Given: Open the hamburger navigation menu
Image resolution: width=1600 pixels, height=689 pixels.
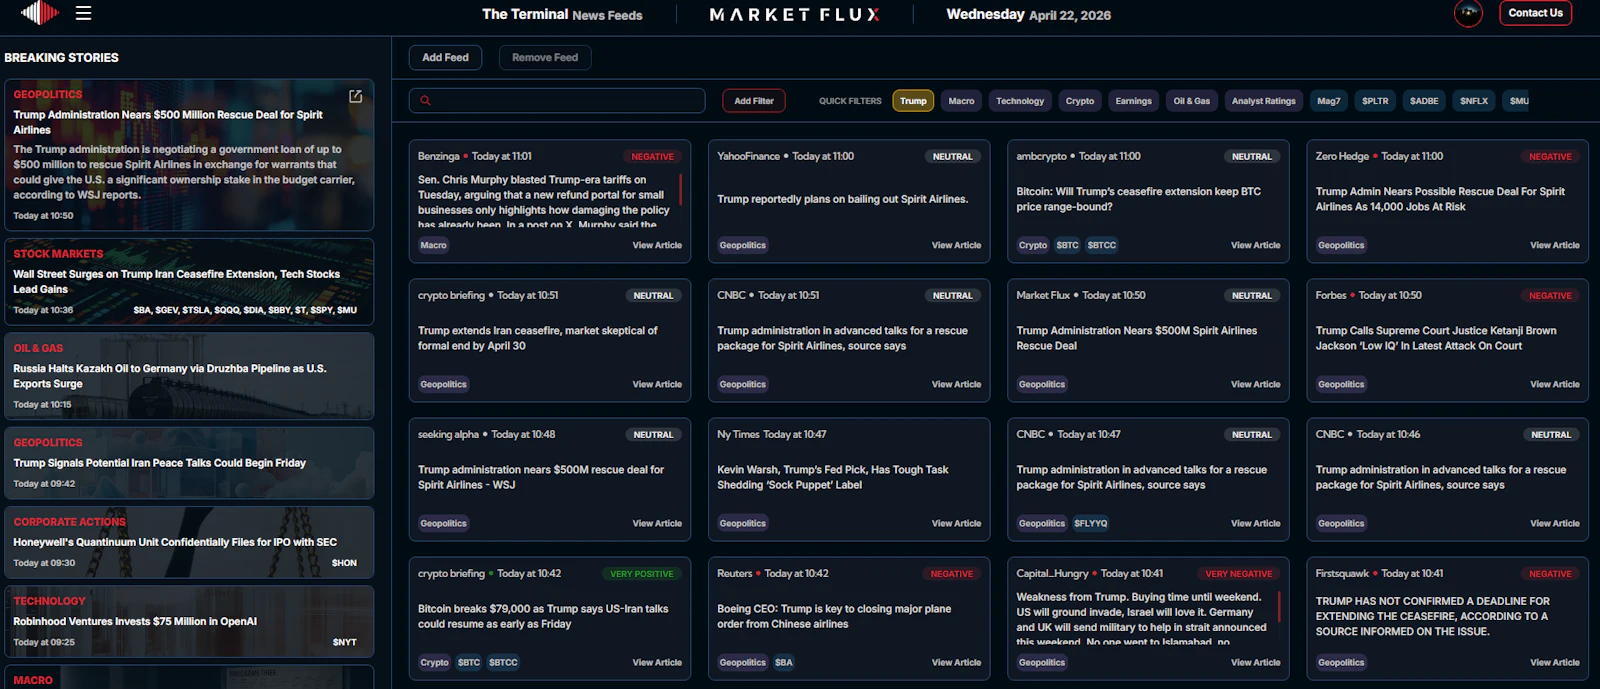Looking at the screenshot, I should pyautogui.click(x=84, y=13).
